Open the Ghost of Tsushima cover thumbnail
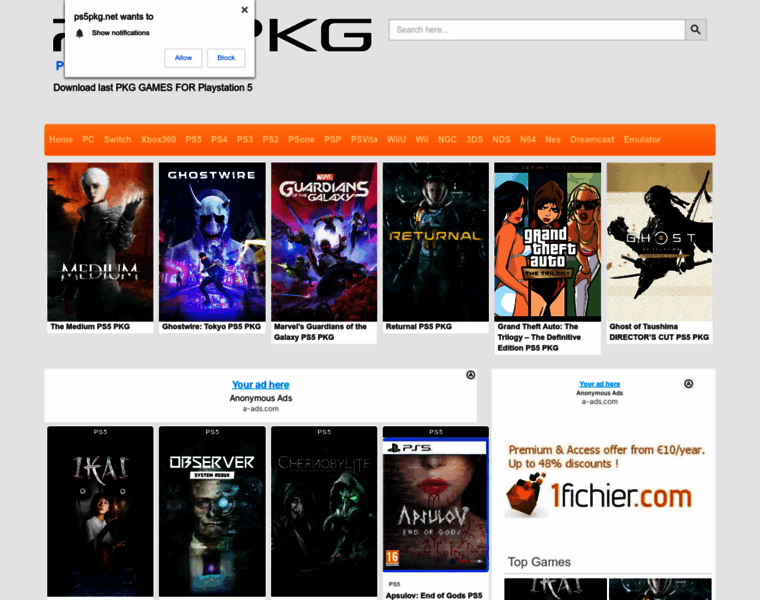This screenshot has width=760, height=600. [x=660, y=242]
